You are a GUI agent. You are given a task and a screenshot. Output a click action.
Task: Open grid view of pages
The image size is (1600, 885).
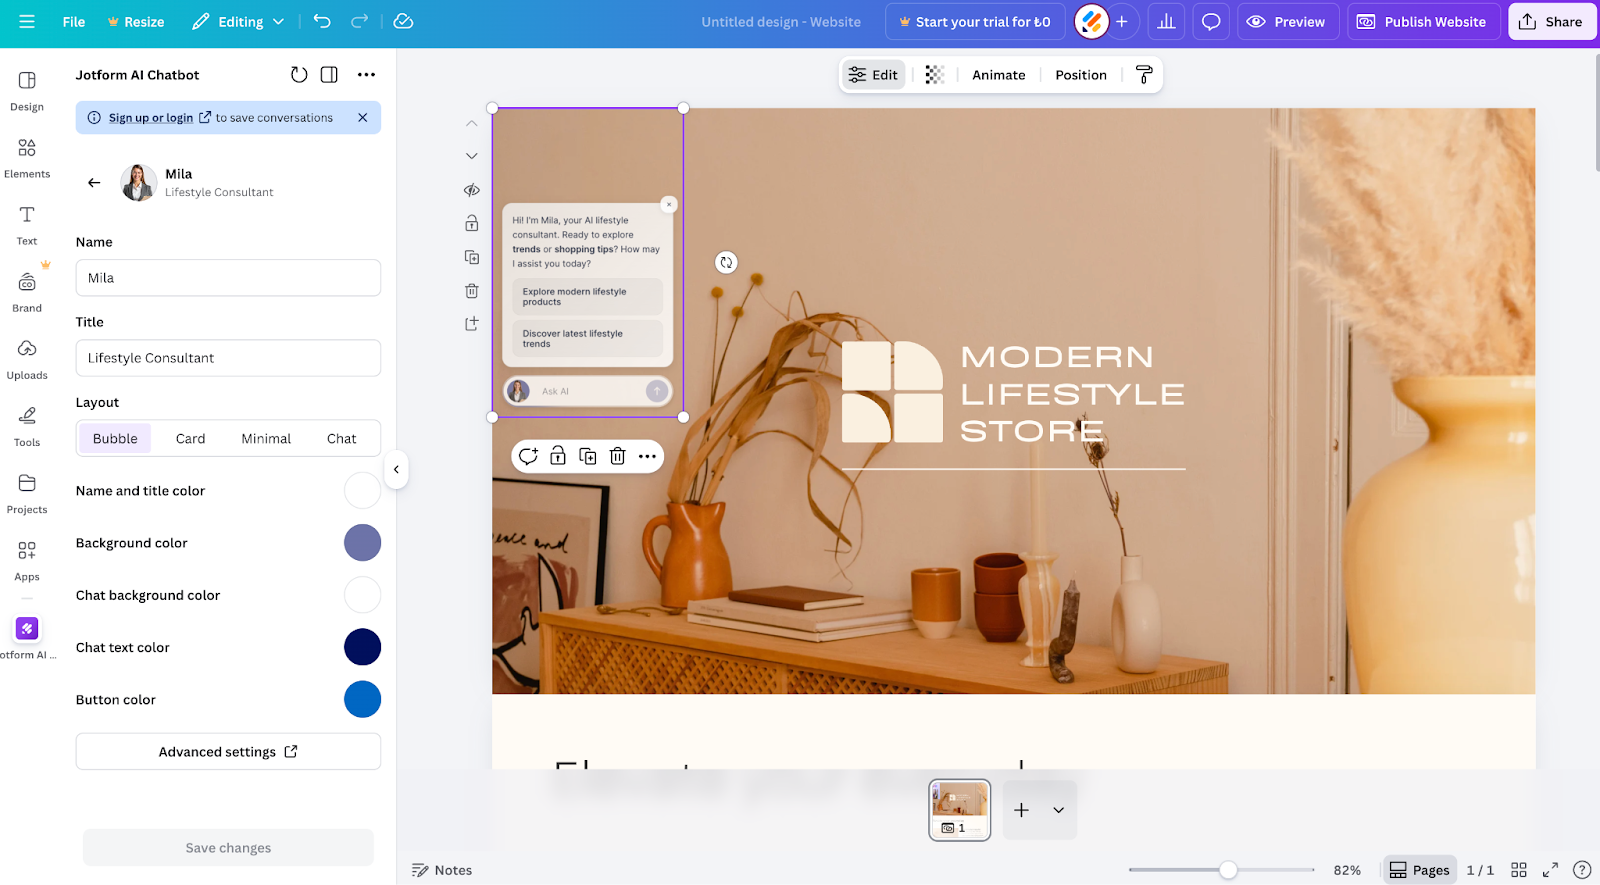1519,870
